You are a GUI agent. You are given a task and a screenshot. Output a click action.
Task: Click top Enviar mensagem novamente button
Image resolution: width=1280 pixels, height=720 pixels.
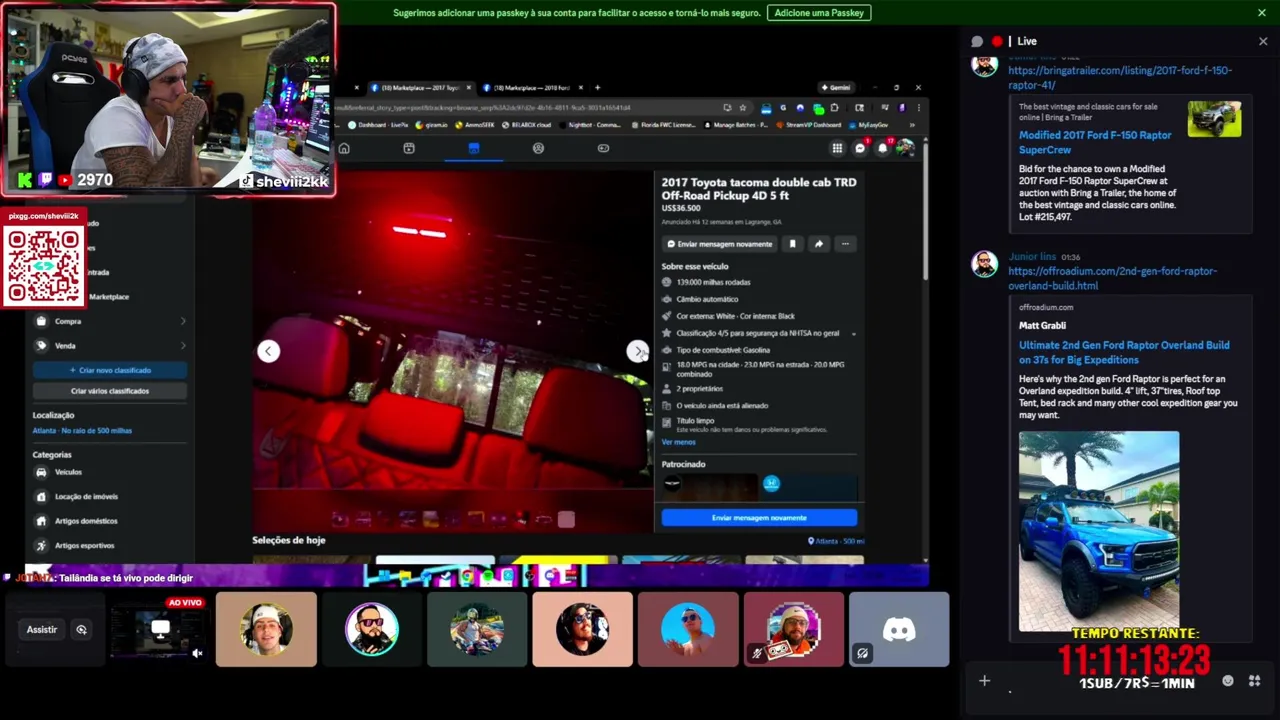(x=720, y=244)
